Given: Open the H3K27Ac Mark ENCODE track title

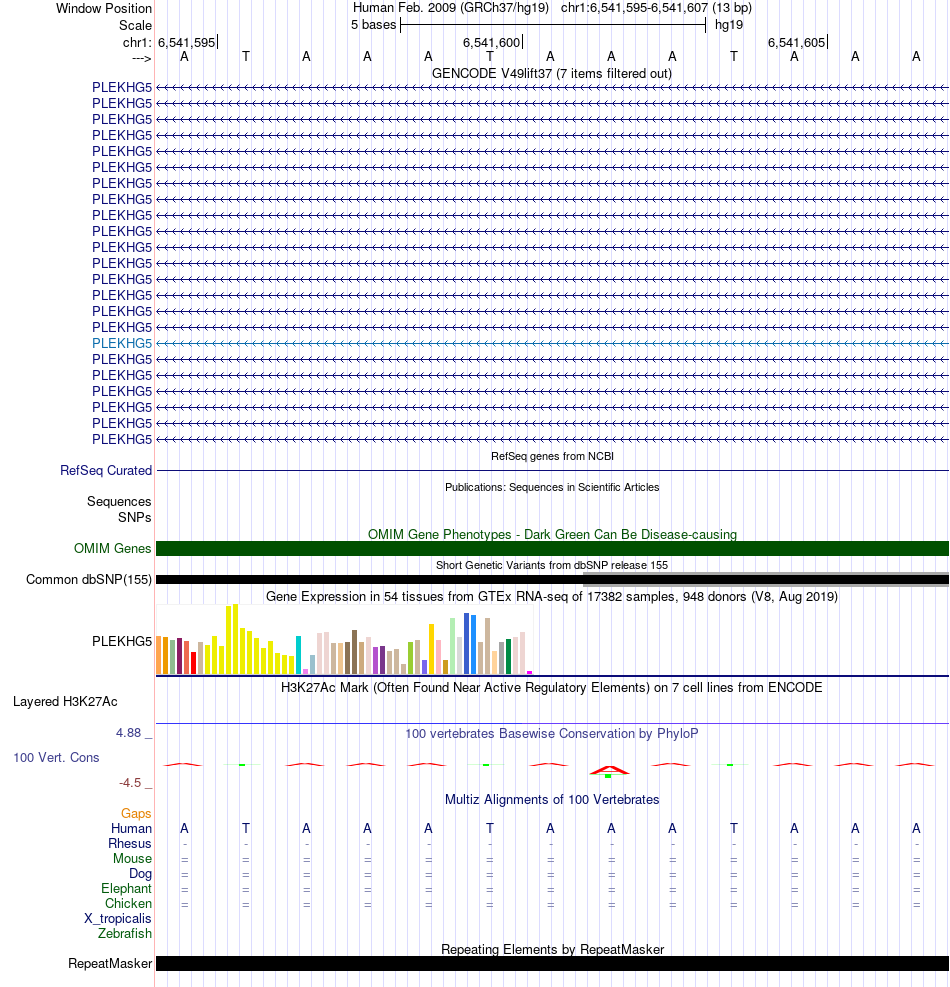Looking at the screenshot, I should tap(551, 687).
